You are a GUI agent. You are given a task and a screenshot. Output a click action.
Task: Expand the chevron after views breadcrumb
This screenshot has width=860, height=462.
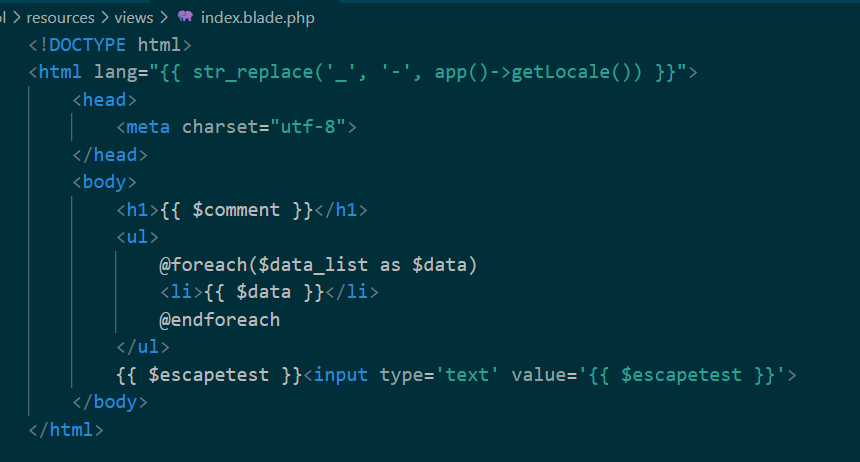[163, 18]
